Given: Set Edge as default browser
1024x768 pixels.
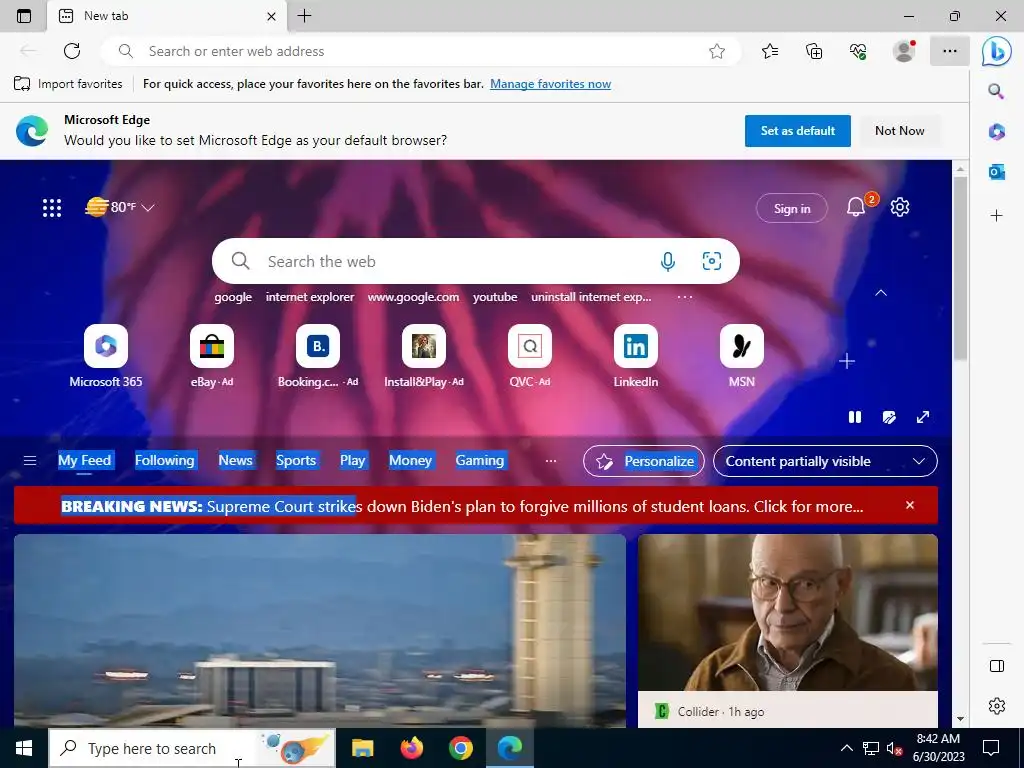Looking at the screenshot, I should click(797, 131).
